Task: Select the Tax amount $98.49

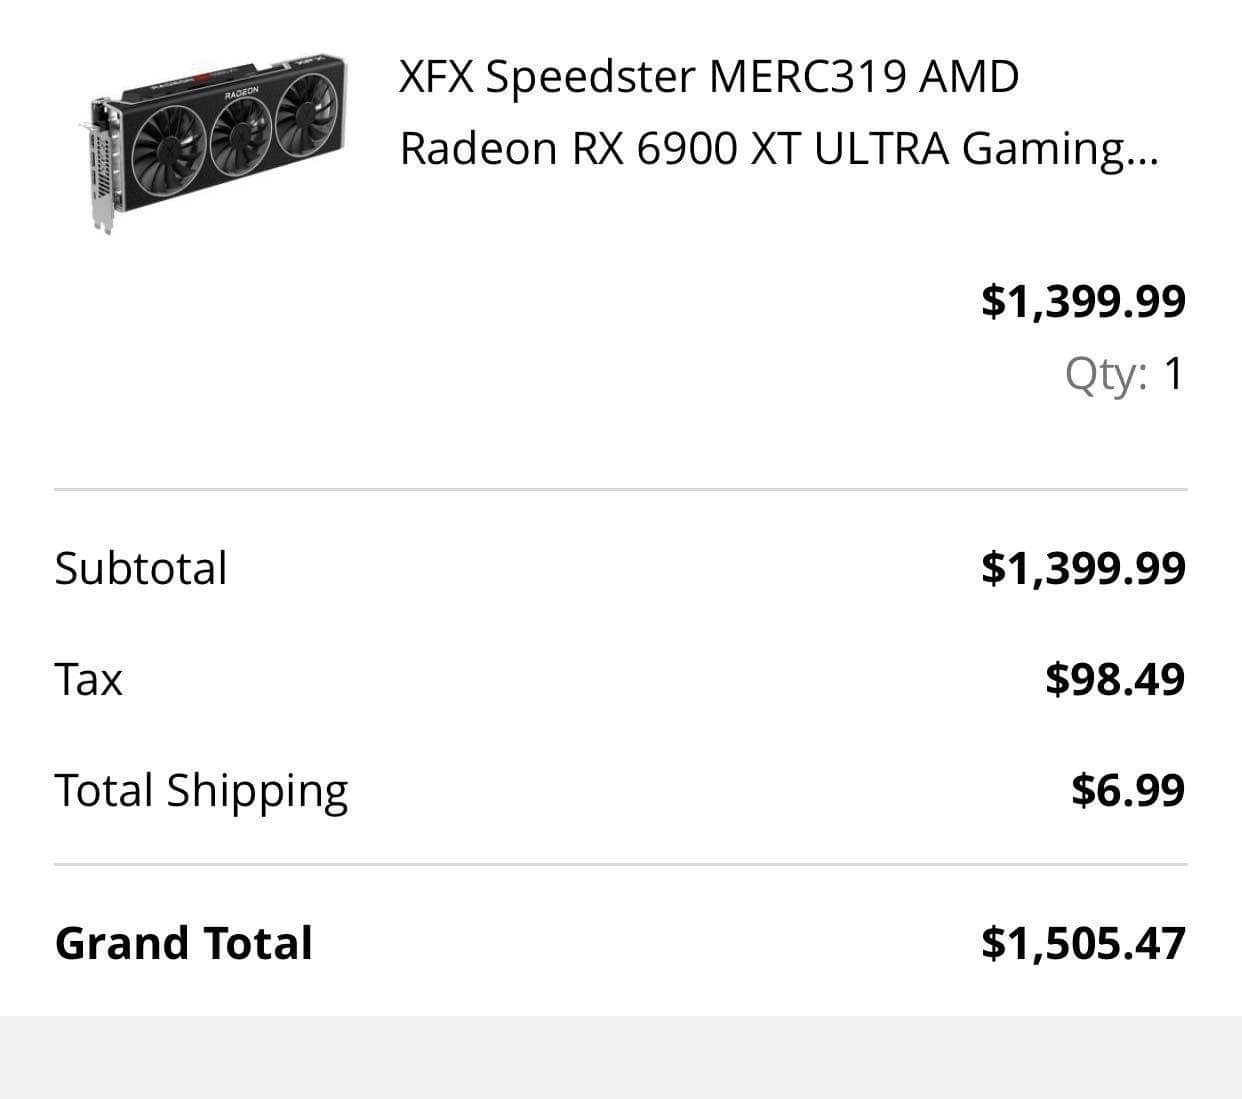Action: [1114, 679]
